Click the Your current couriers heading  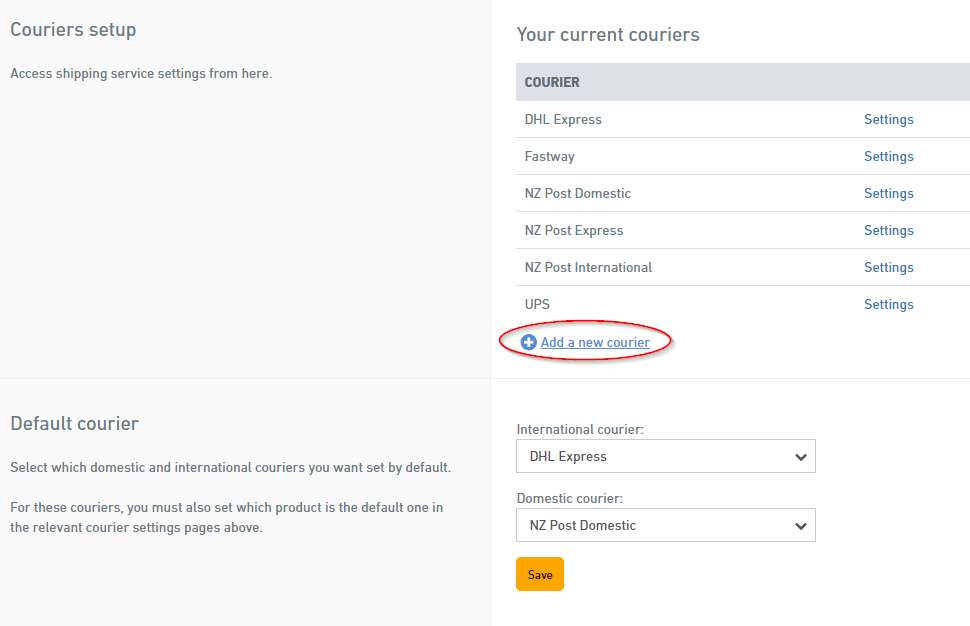point(608,34)
